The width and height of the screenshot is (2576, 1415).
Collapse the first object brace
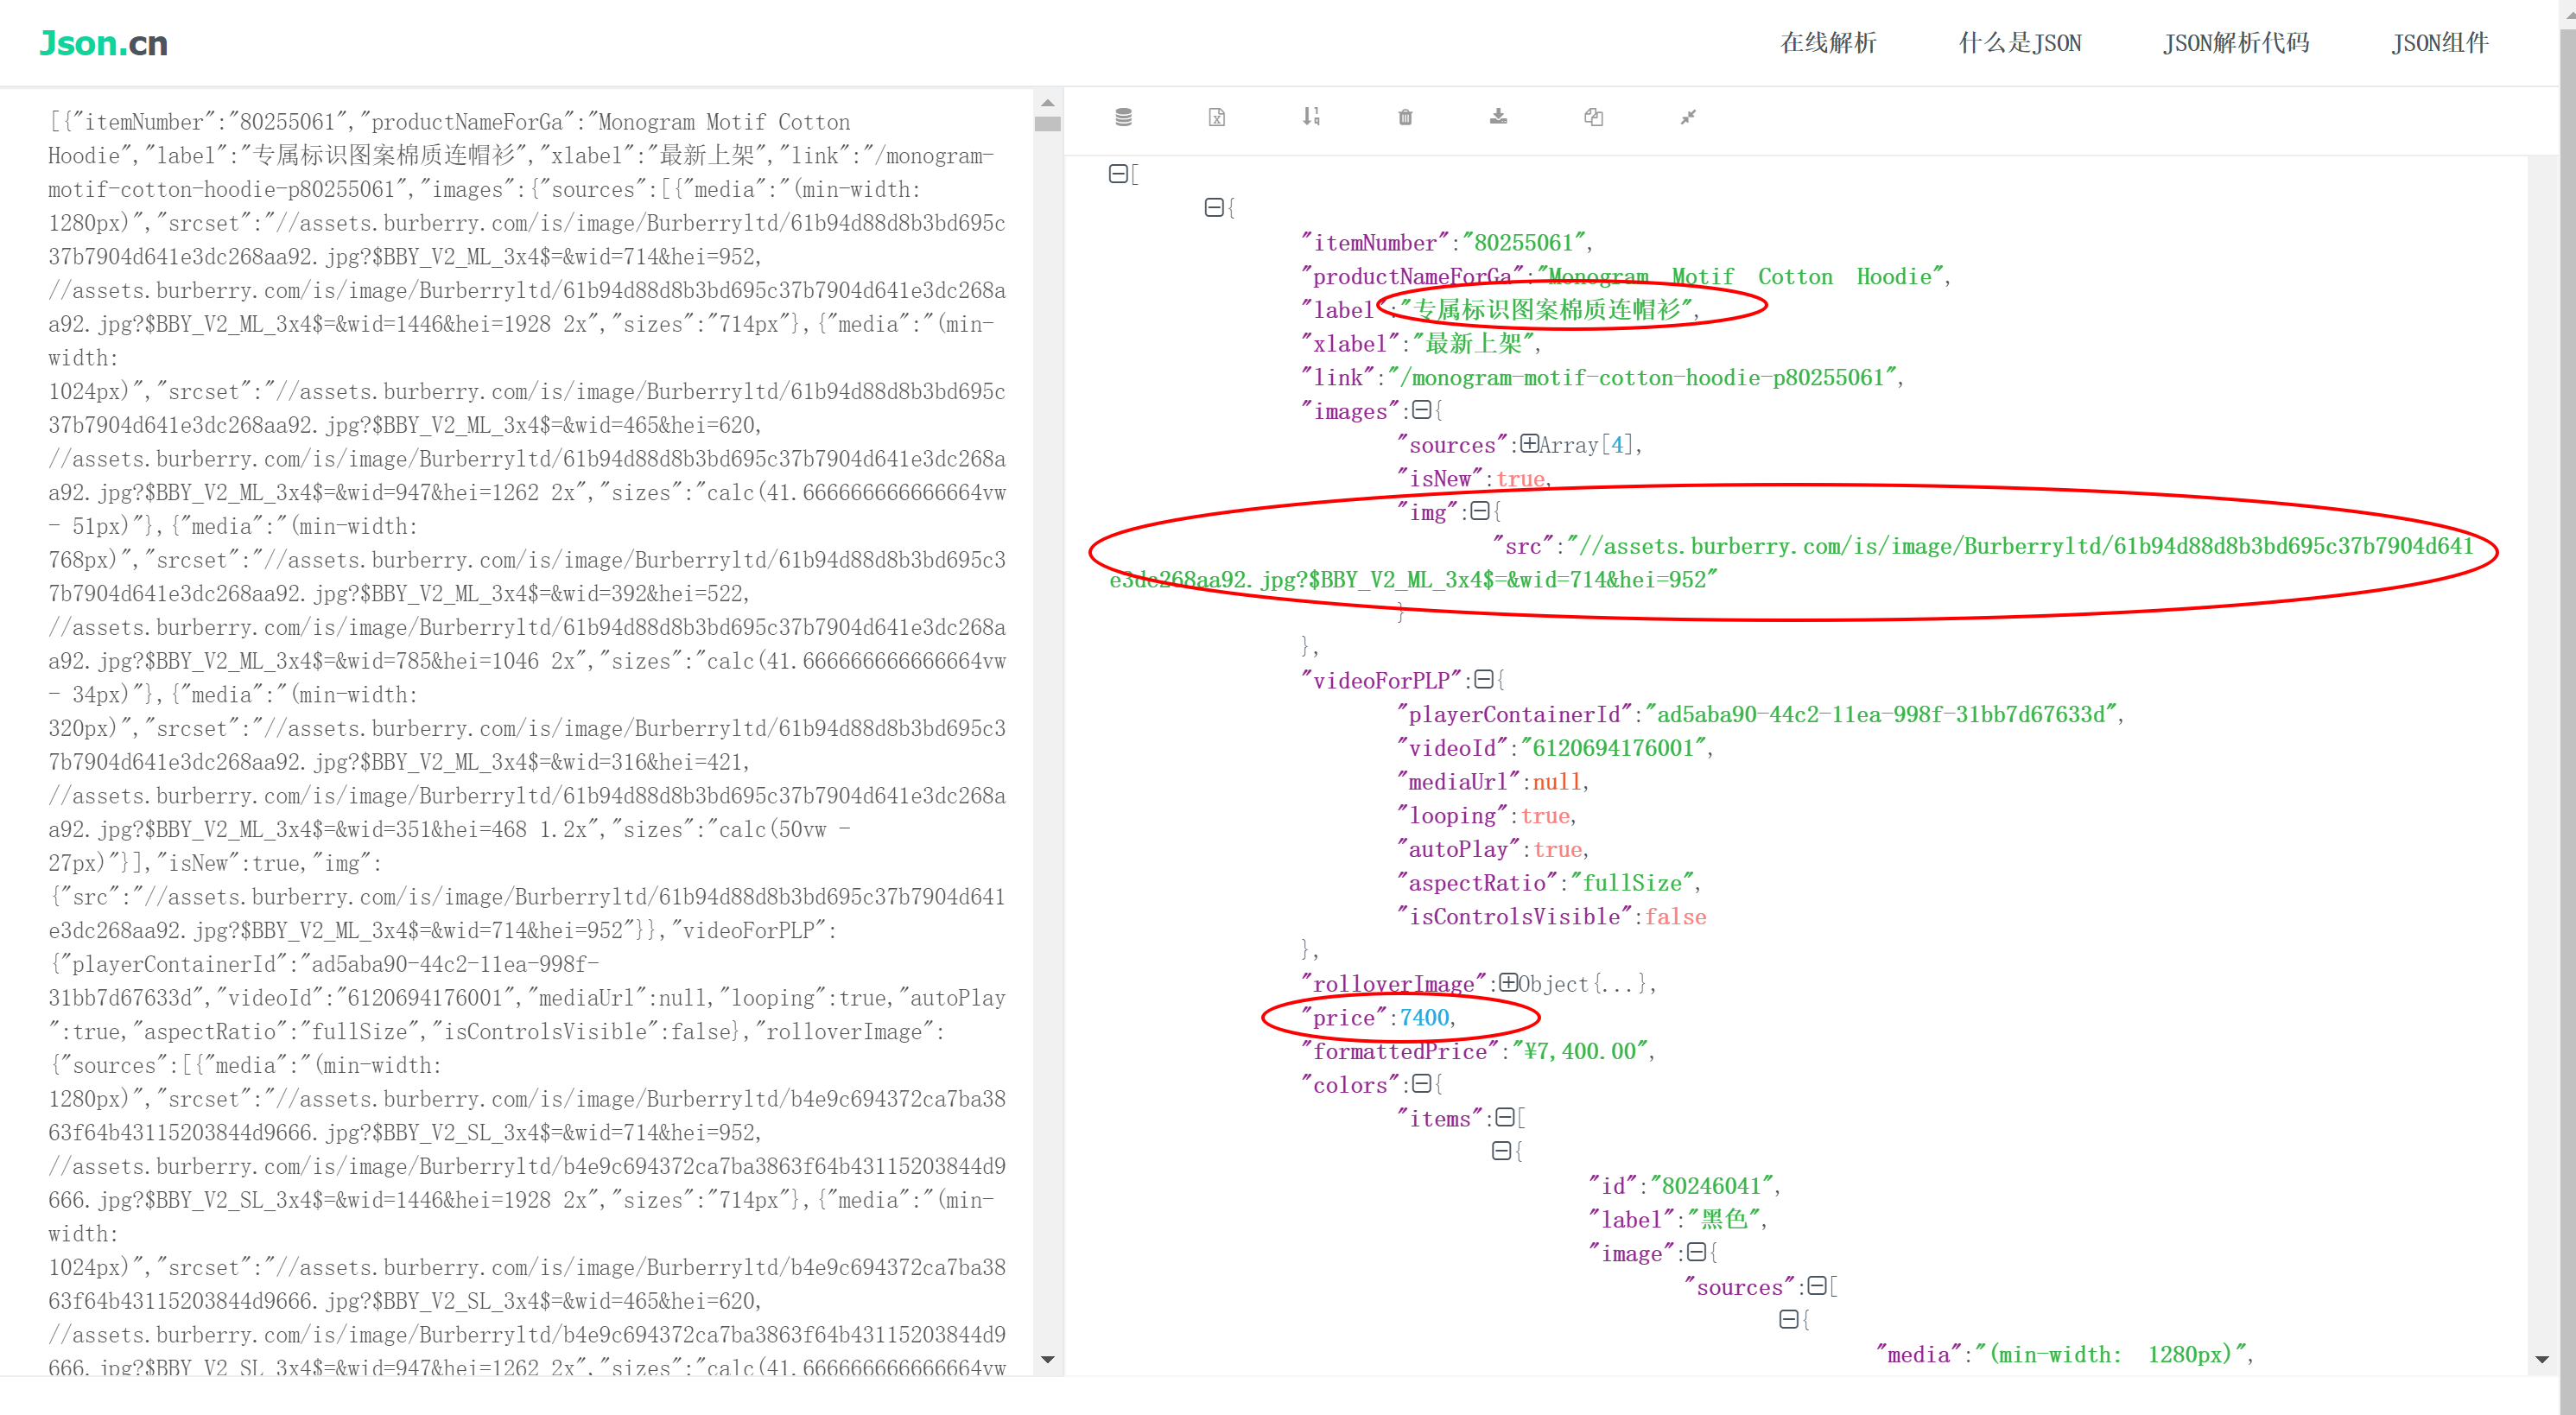[x=1214, y=208]
